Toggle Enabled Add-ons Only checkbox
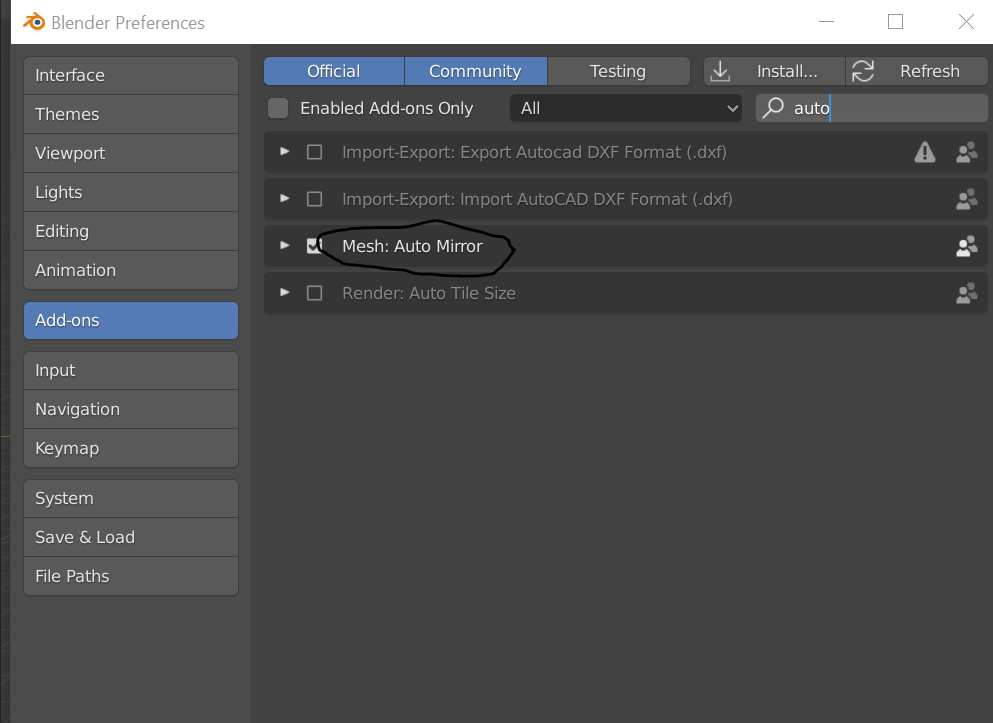Image resolution: width=993 pixels, height=723 pixels. (x=278, y=108)
